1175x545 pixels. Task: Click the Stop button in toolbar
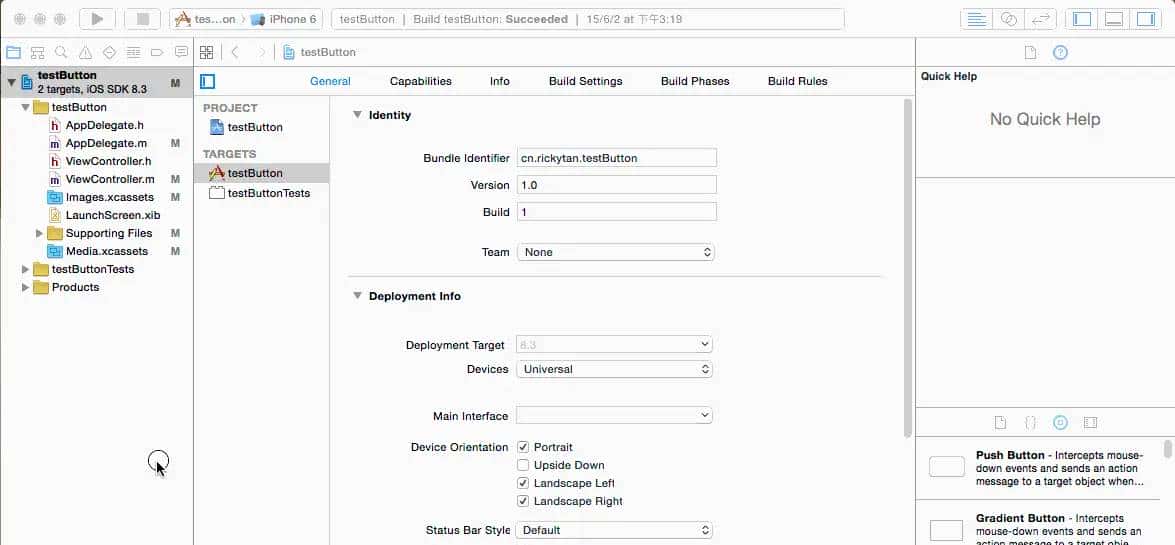point(143,19)
